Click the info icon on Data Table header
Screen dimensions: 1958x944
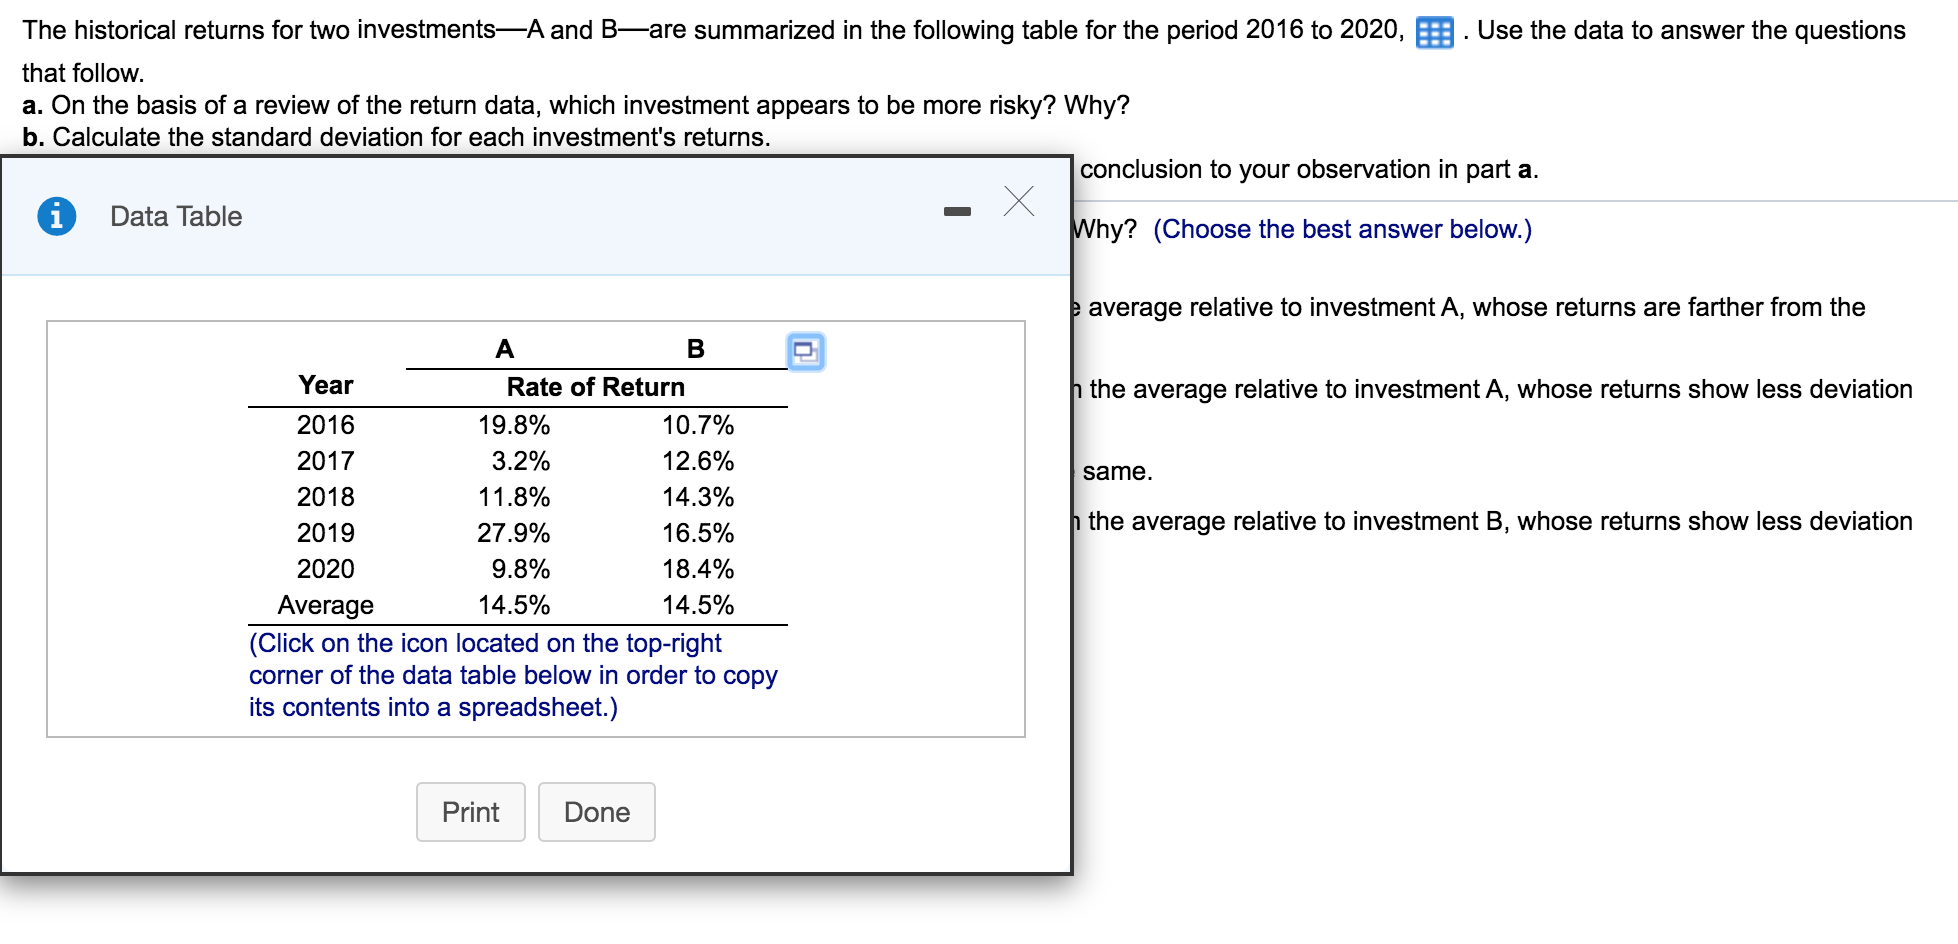pyautogui.click(x=55, y=215)
